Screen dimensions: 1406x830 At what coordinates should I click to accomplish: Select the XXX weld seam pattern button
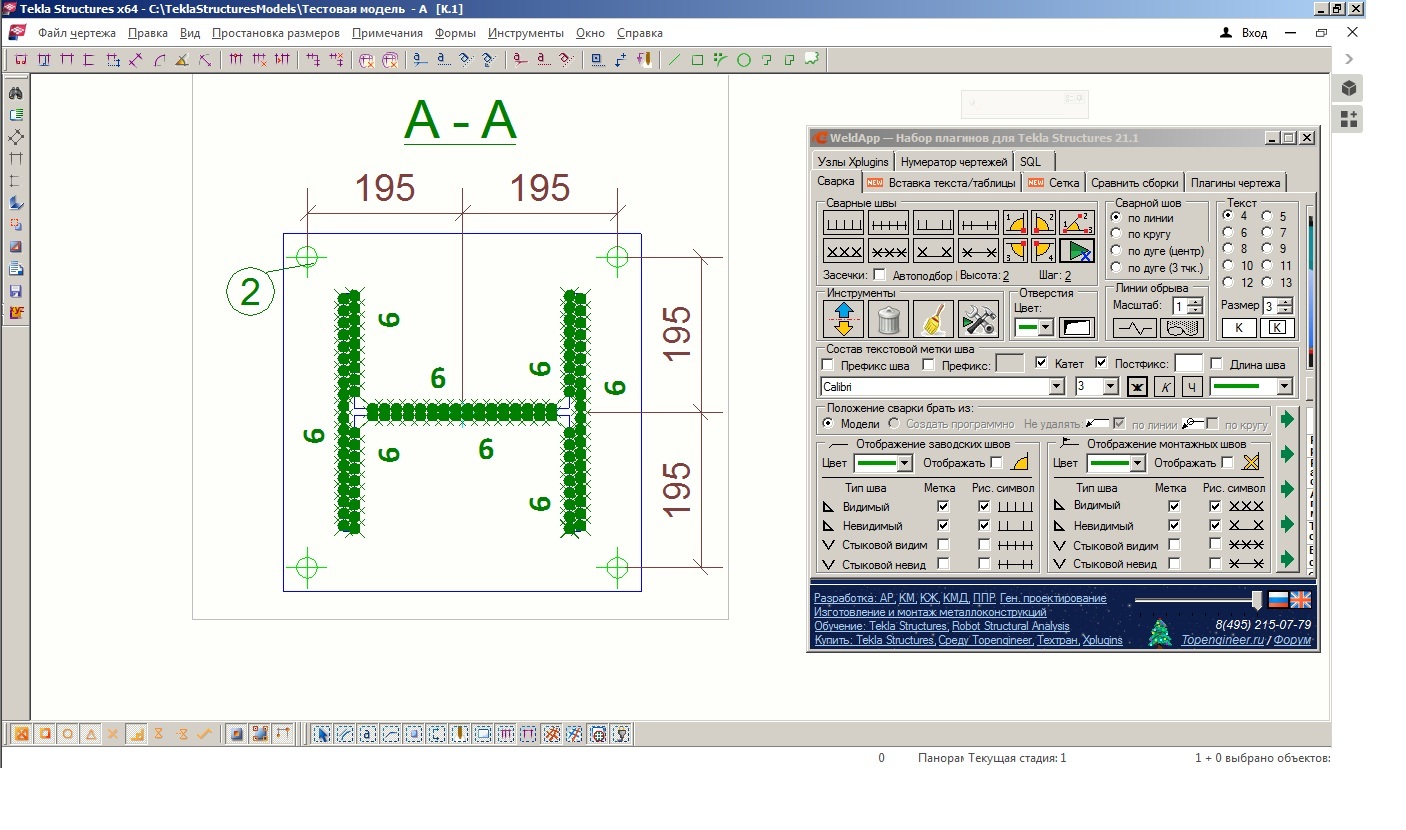[843, 250]
